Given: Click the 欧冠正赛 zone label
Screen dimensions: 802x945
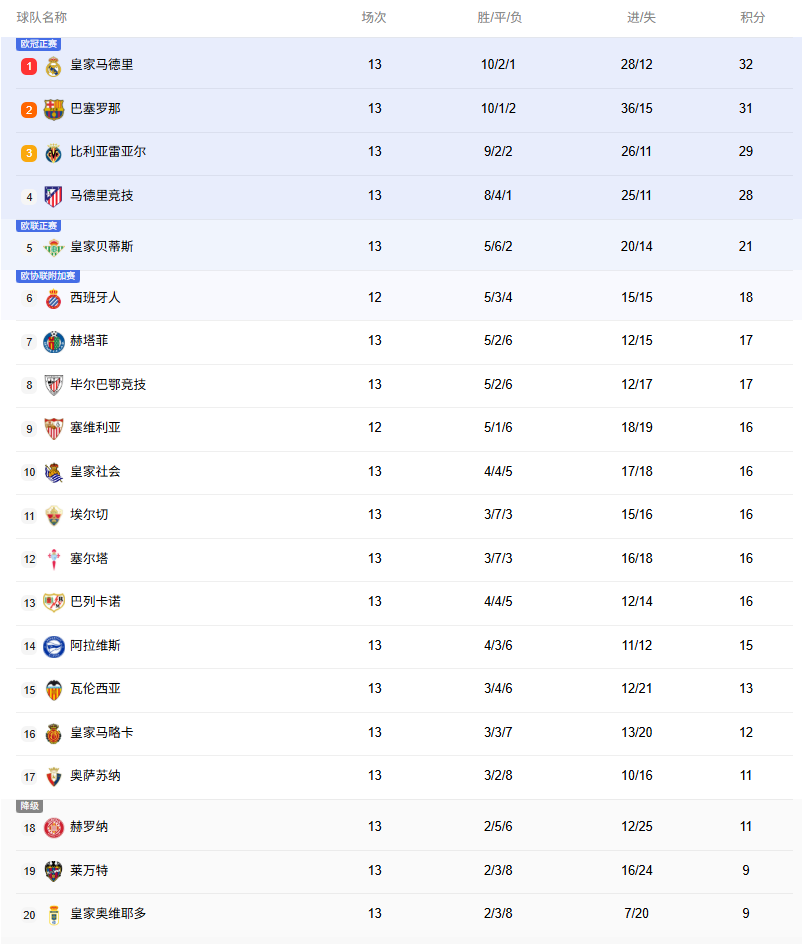Looking at the screenshot, I should (x=39, y=44).
